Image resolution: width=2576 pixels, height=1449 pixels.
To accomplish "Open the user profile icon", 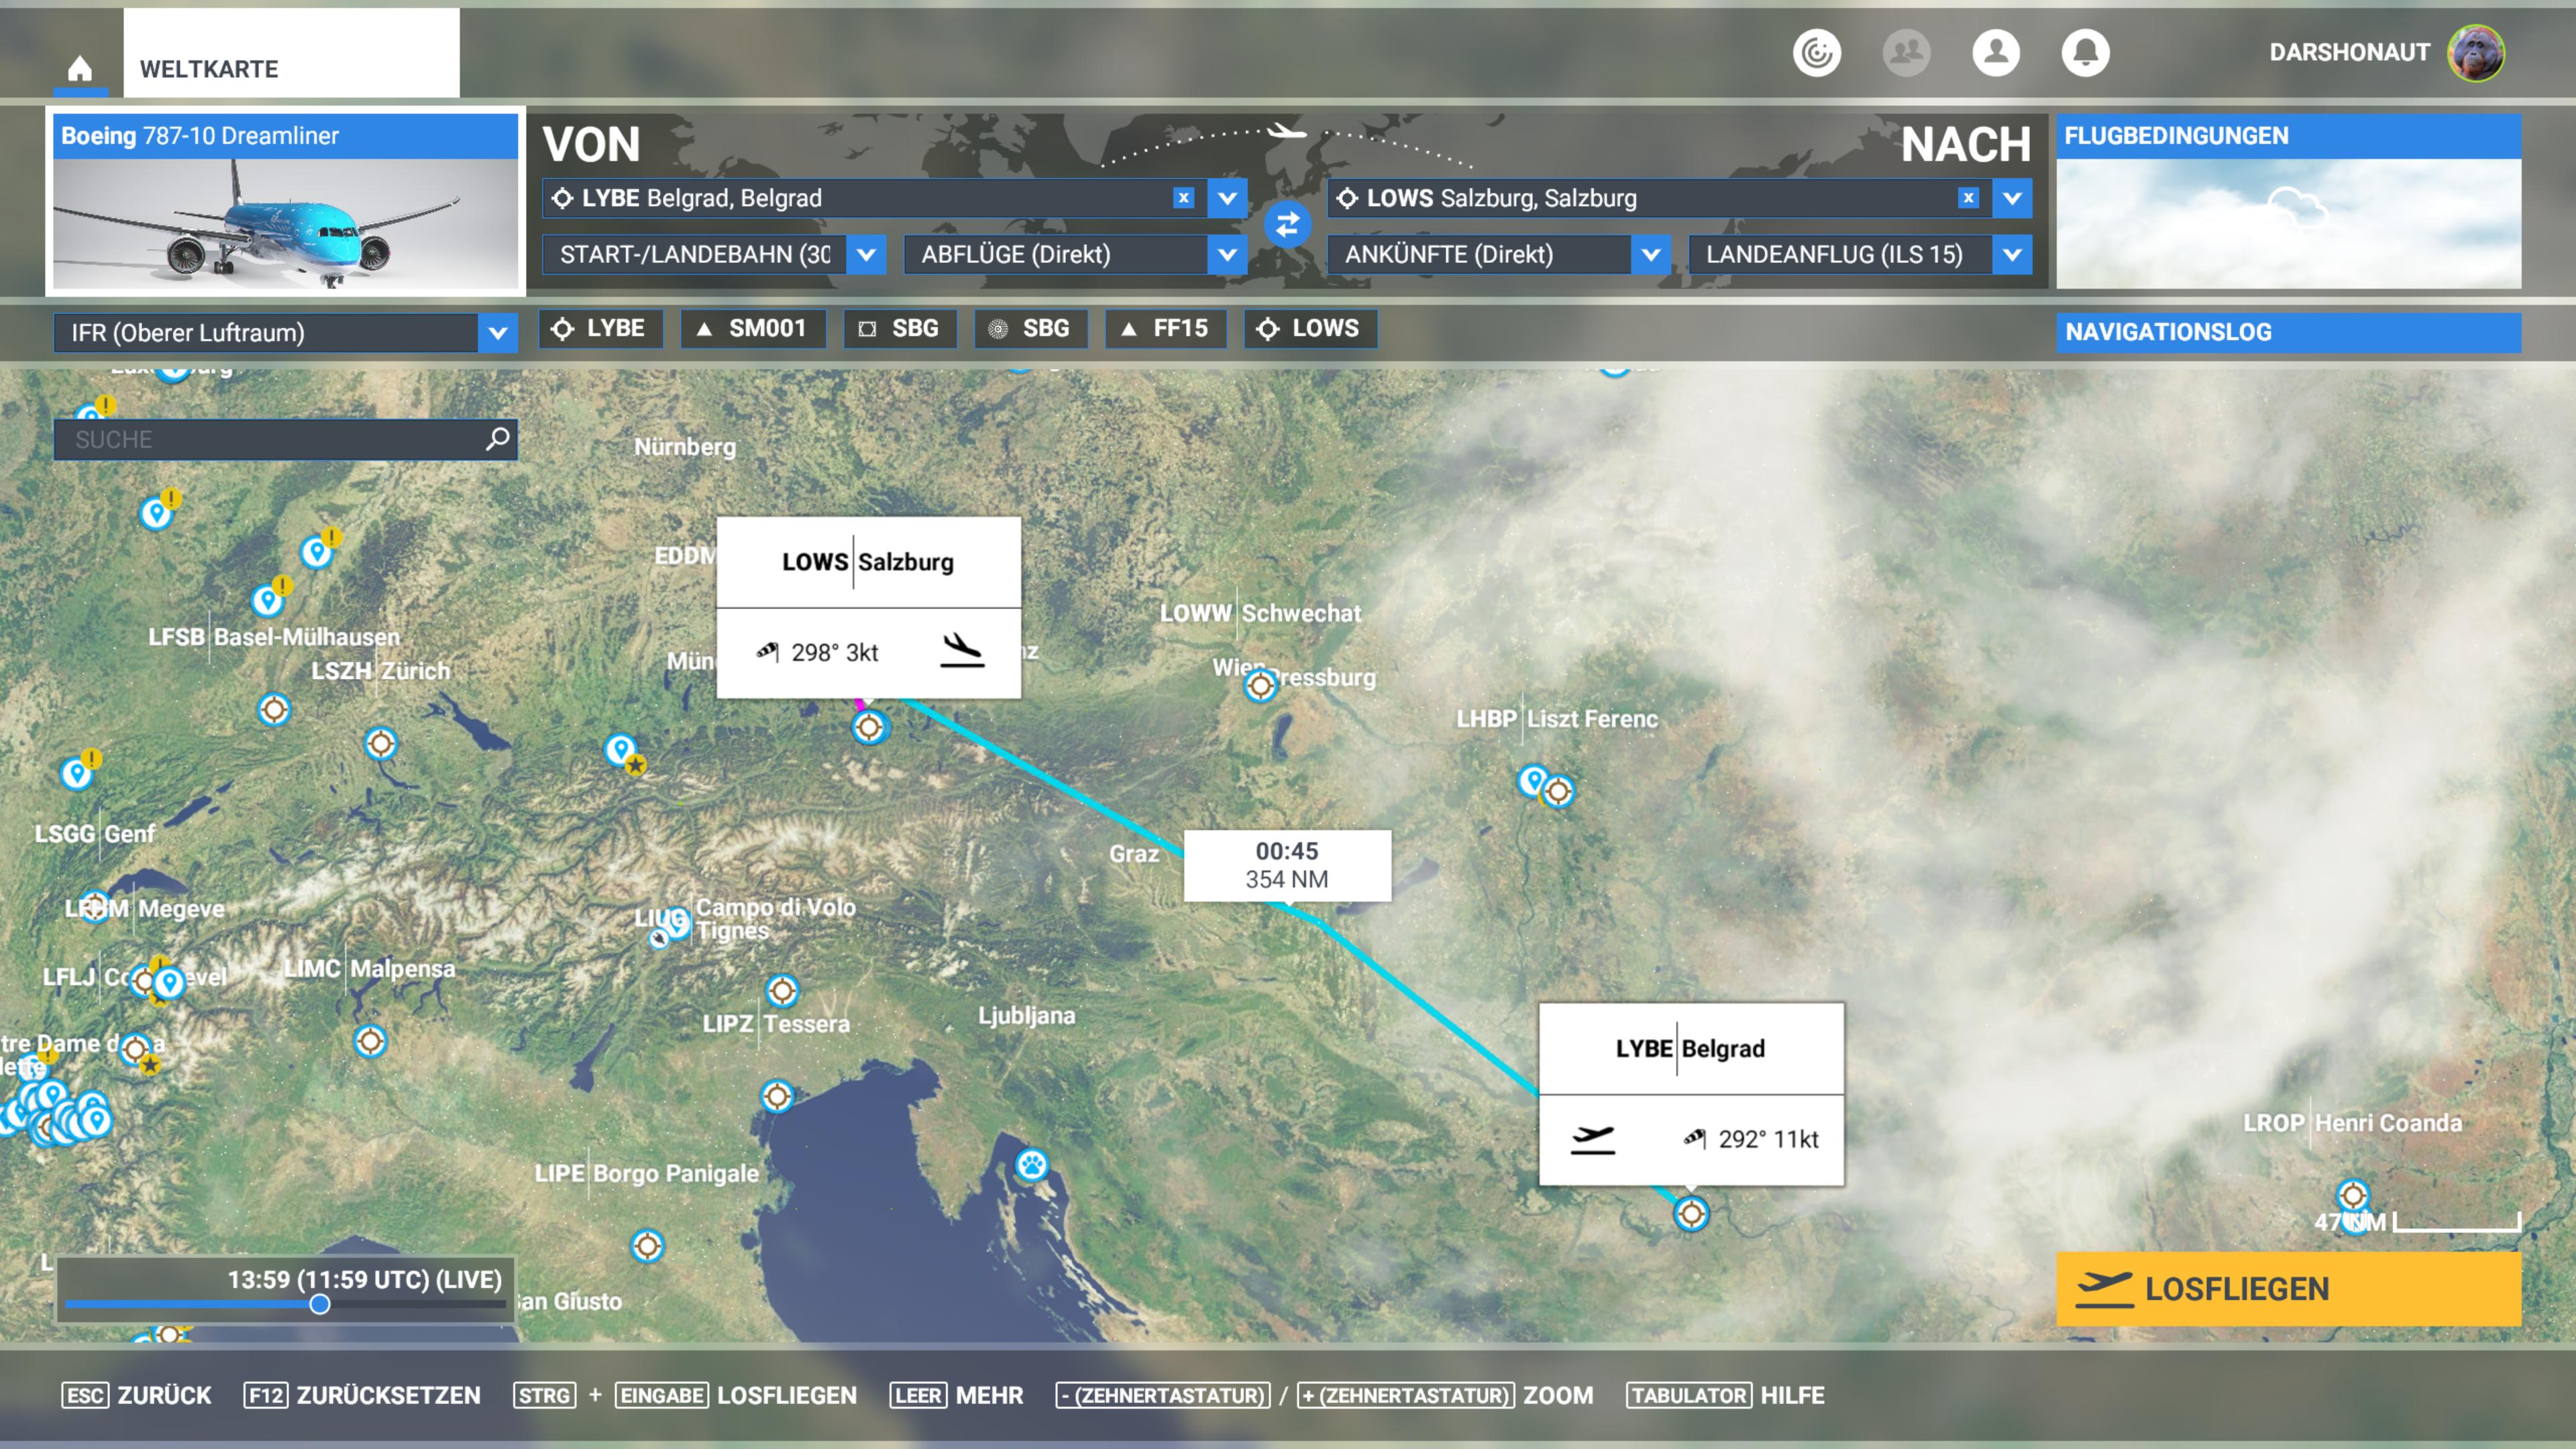I will pyautogui.click(x=1996, y=52).
